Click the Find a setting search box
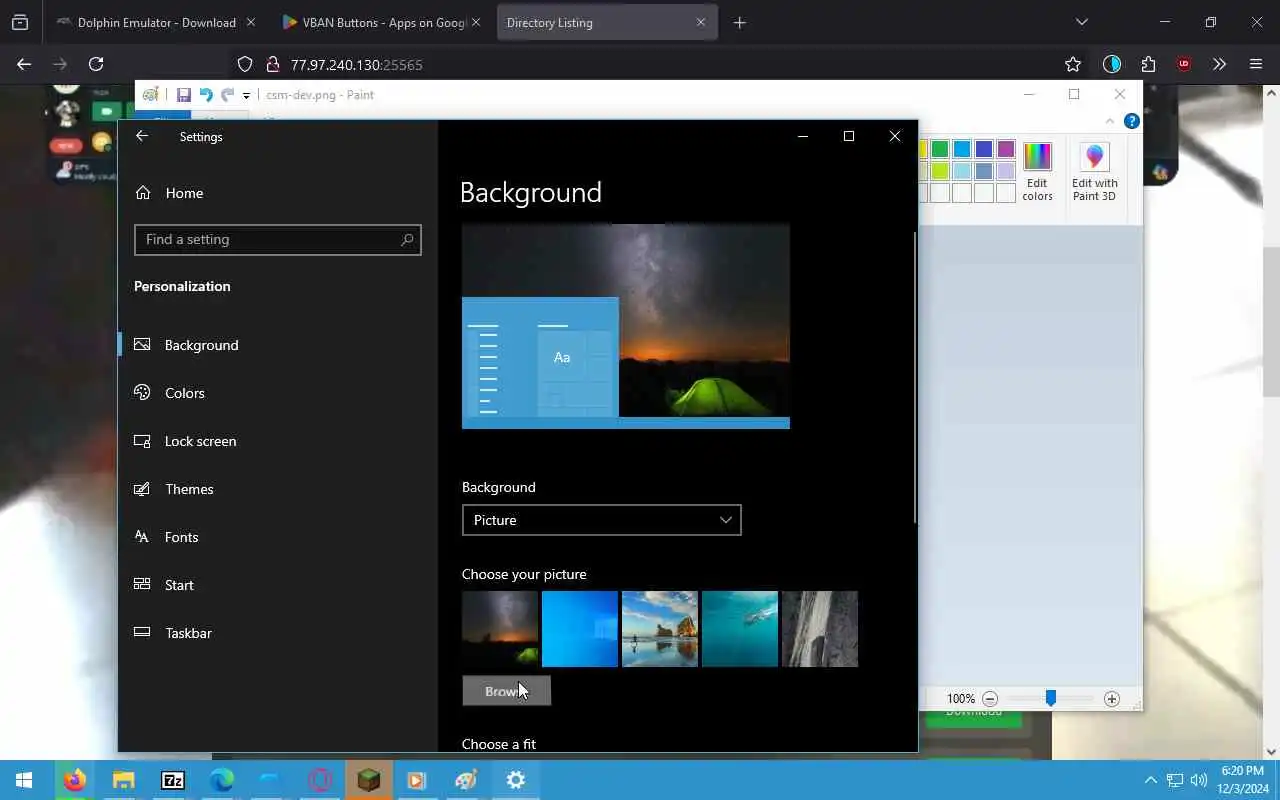The height and width of the screenshot is (800, 1280). pos(278,240)
